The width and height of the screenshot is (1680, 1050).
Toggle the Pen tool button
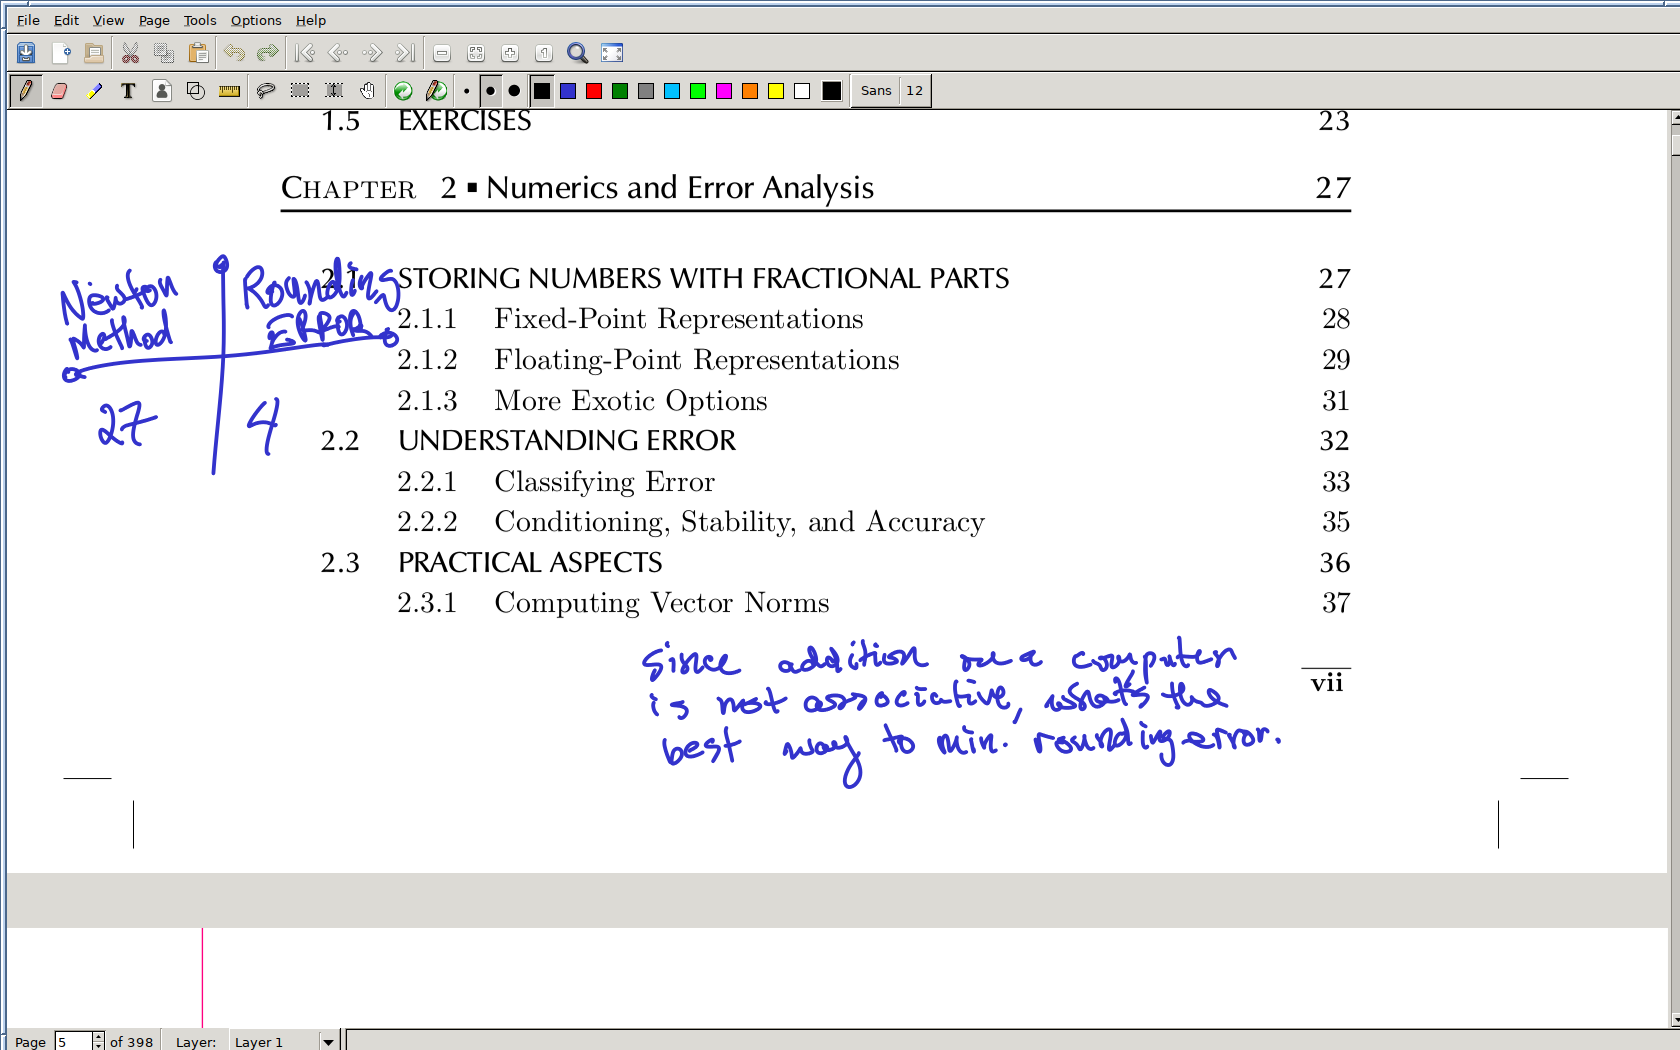point(25,91)
